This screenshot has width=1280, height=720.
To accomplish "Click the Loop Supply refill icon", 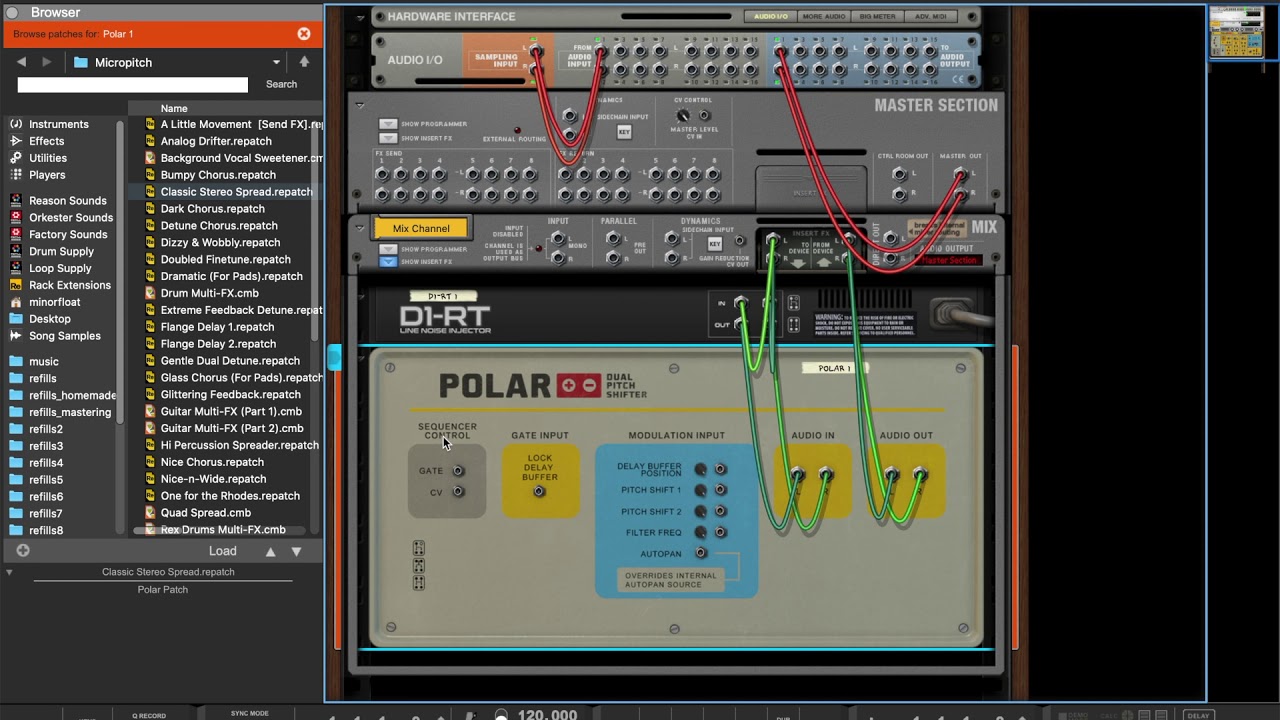I will 16,268.
